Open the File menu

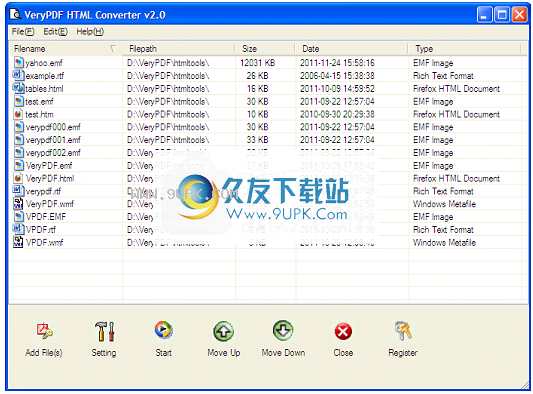23,32
